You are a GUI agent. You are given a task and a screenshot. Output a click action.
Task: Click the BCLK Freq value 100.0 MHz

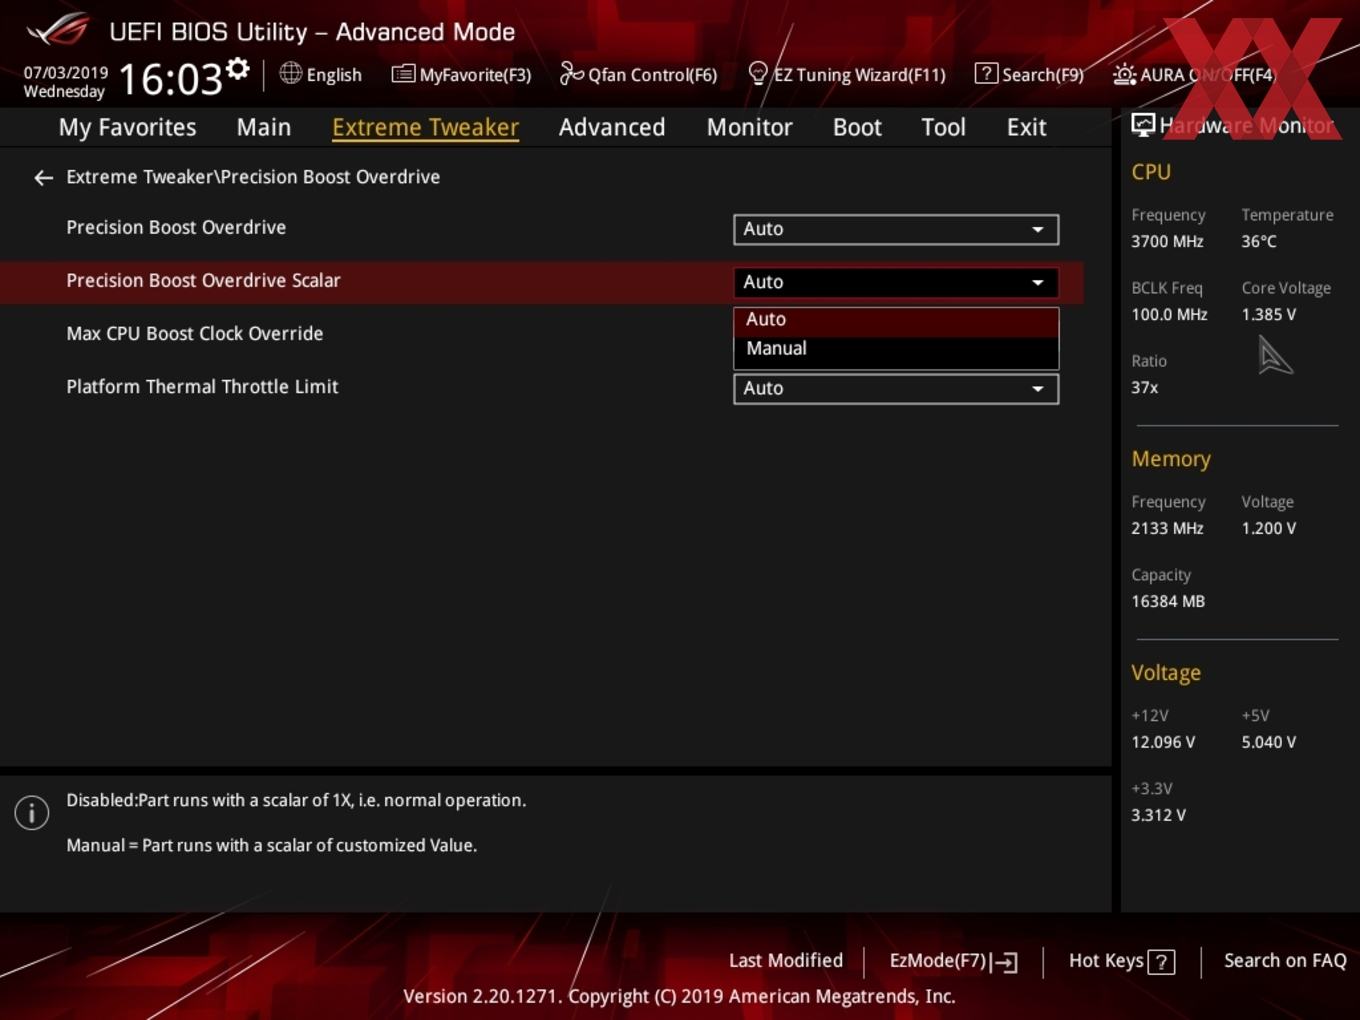tap(1169, 315)
